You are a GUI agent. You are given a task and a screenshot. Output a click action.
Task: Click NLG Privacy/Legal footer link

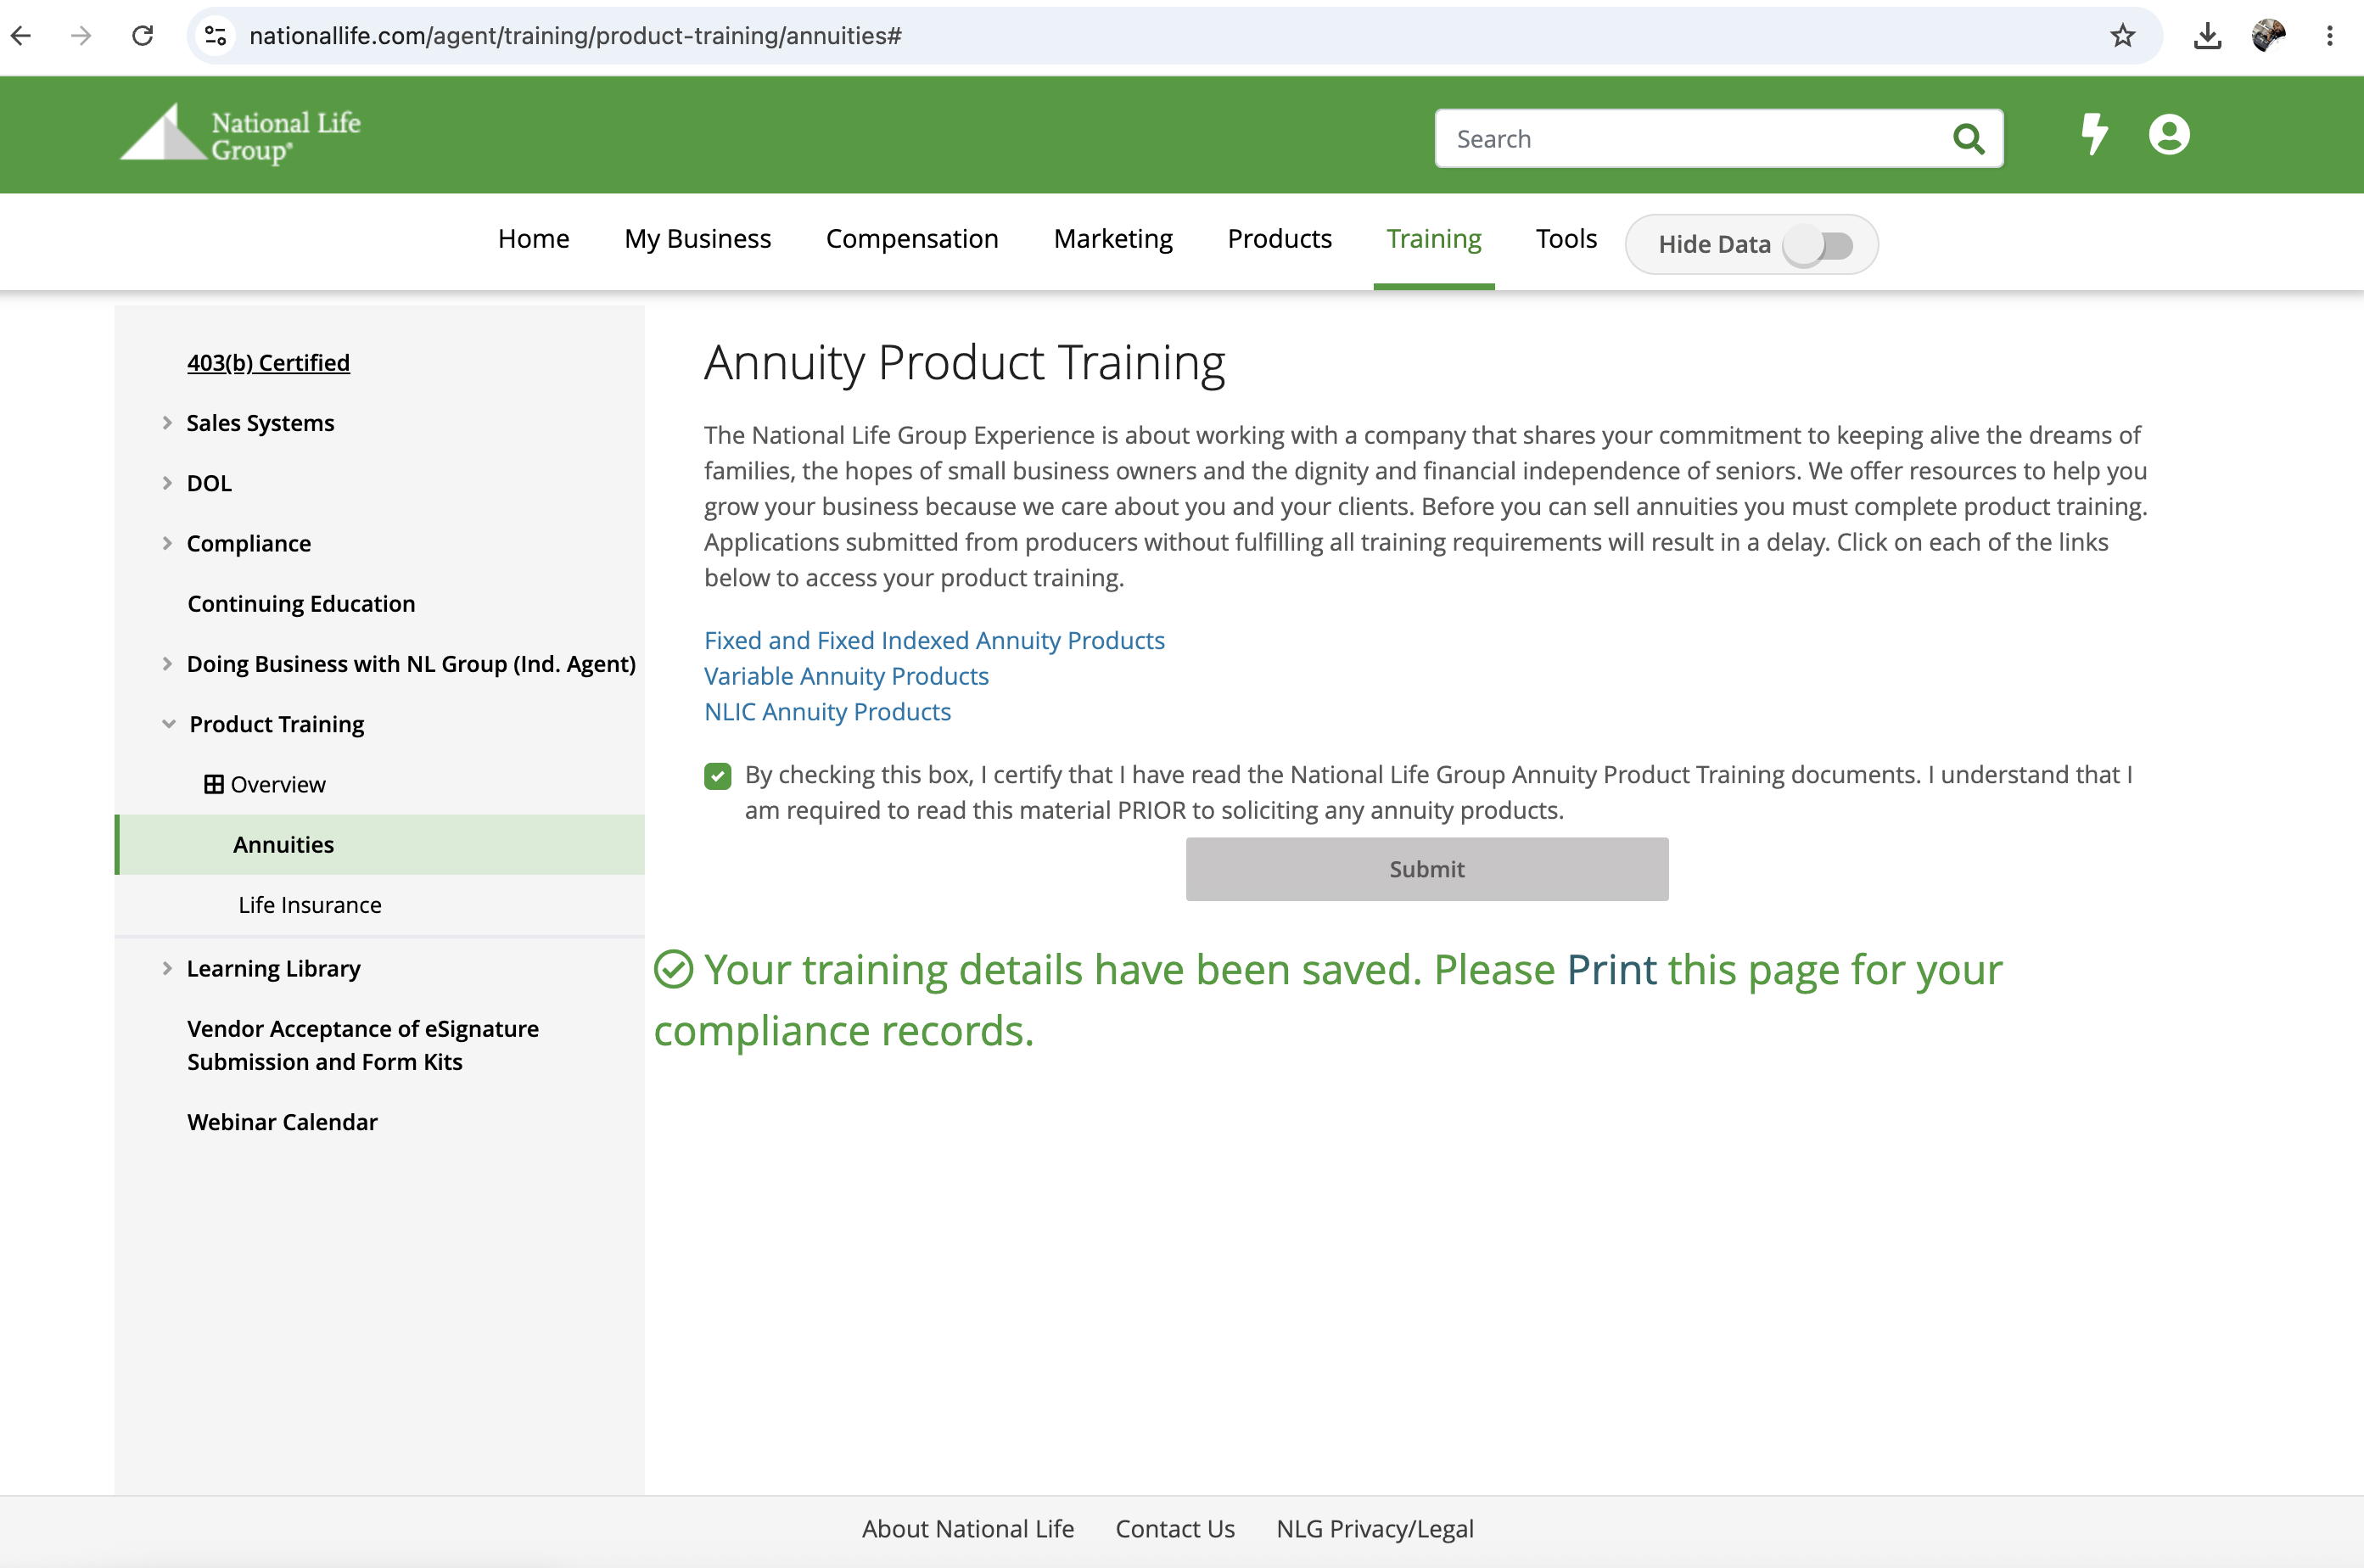(1374, 1528)
